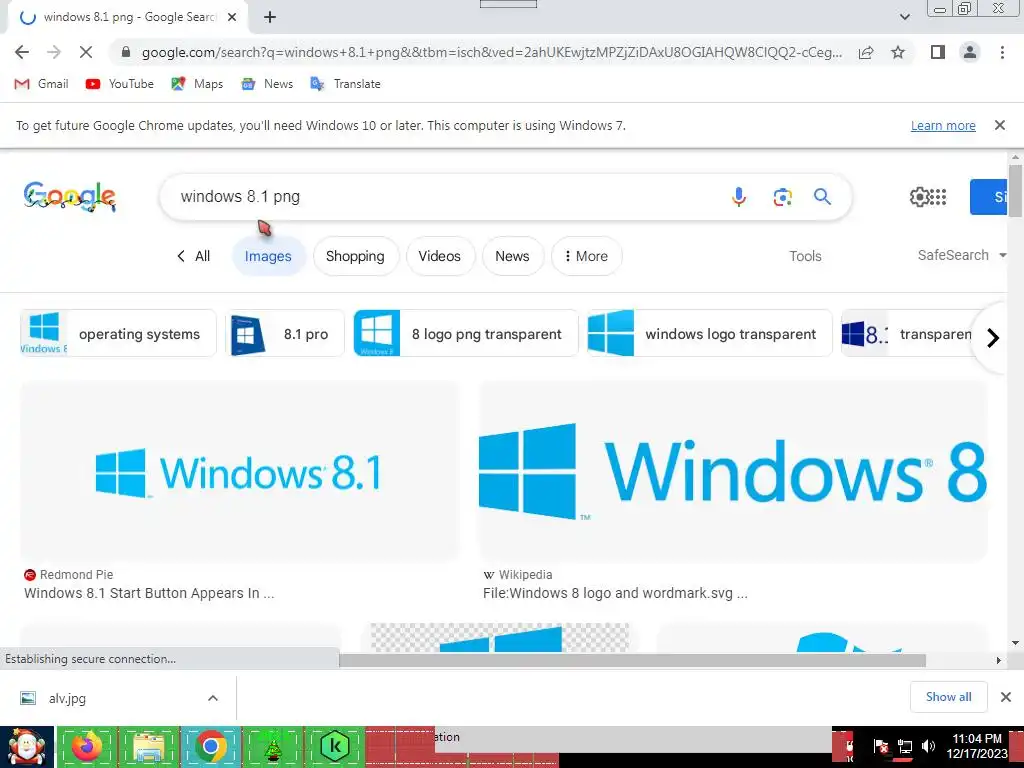Screen dimensions: 1024x768
Task: Open the Wikipedia Windows 8 logo image
Action: [733, 472]
